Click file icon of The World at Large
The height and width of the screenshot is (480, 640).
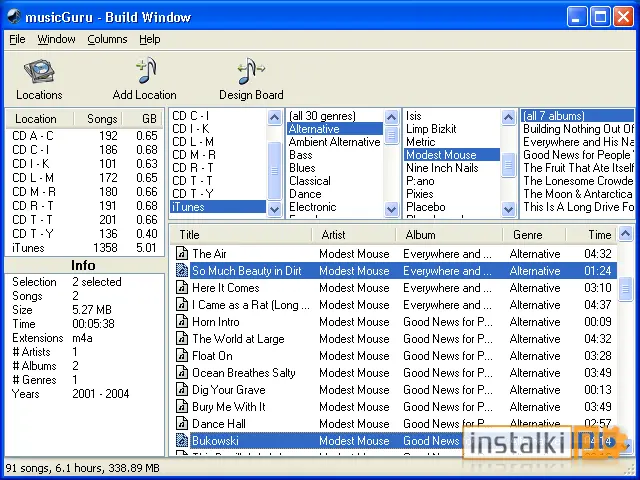[x=182, y=339]
